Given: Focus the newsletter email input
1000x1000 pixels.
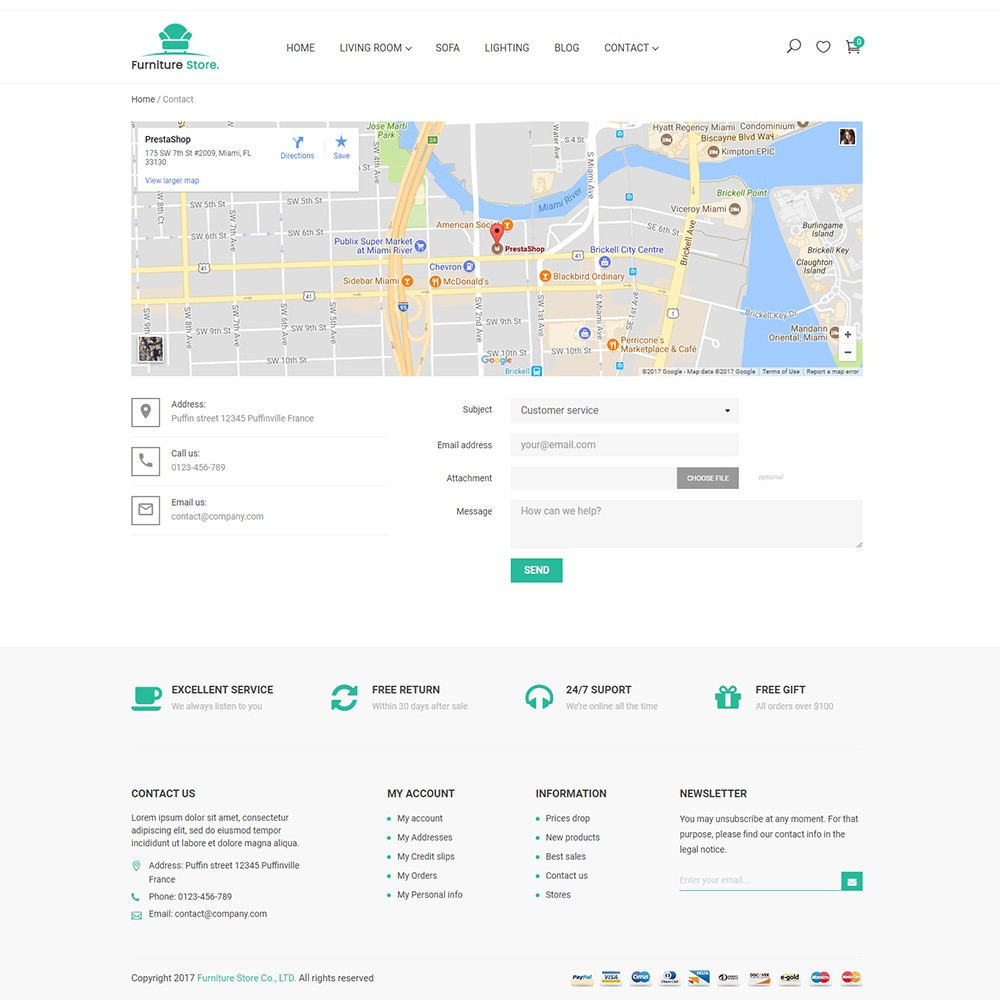Looking at the screenshot, I should [760, 880].
